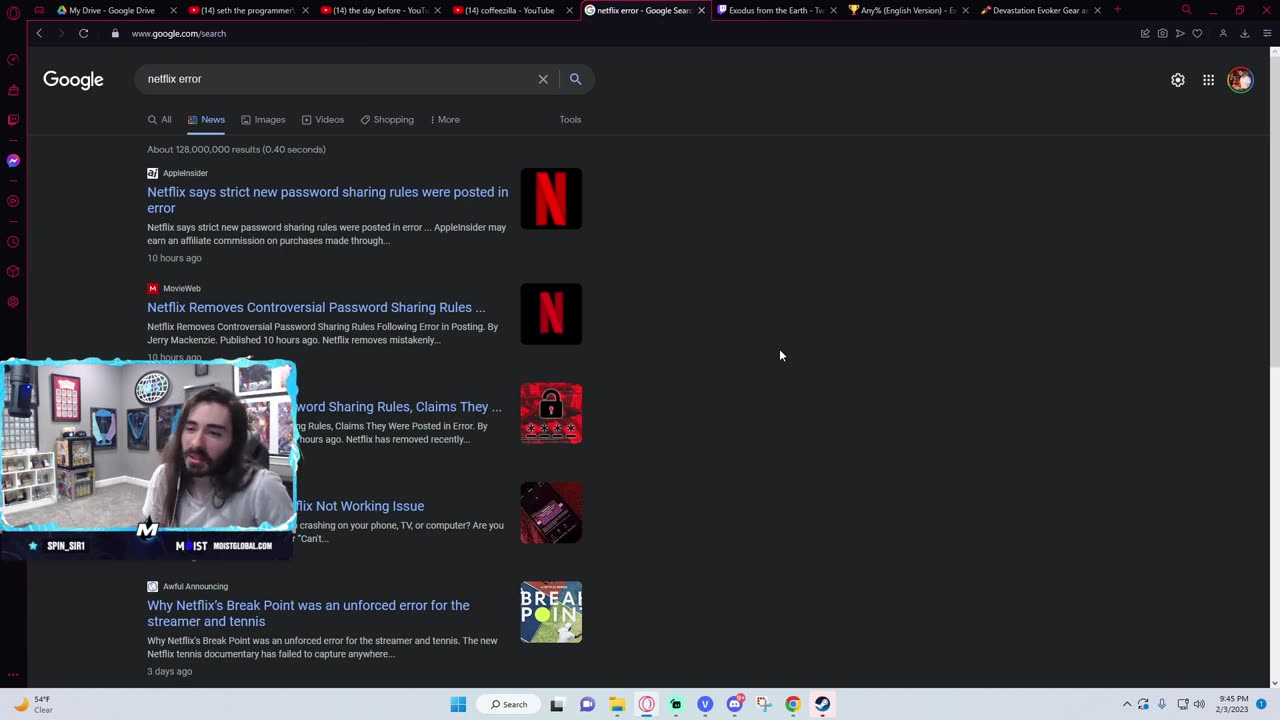This screenshot has height=720, width=1280.
Task: Open the browser profile person icon
Action: [1222, 33]
